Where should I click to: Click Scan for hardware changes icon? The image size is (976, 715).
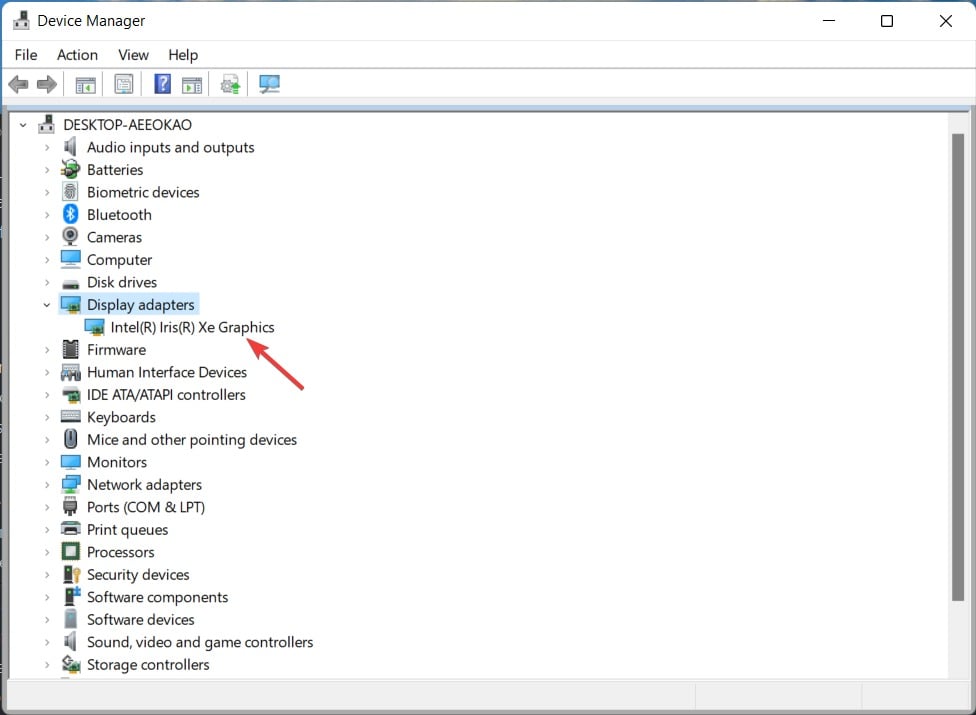(x=270, y=84)
